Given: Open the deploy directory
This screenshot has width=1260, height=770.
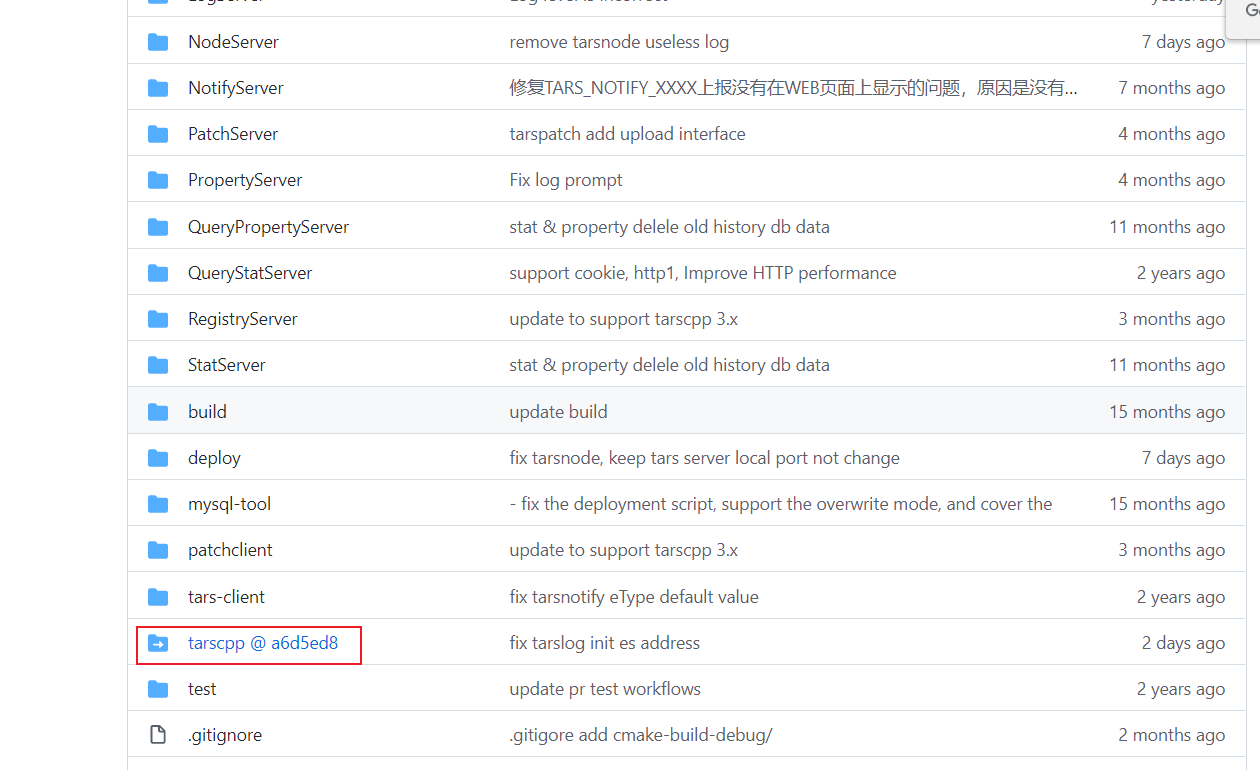Looking at the screenshot, I should pyautogui.click(x=214, y=458).
